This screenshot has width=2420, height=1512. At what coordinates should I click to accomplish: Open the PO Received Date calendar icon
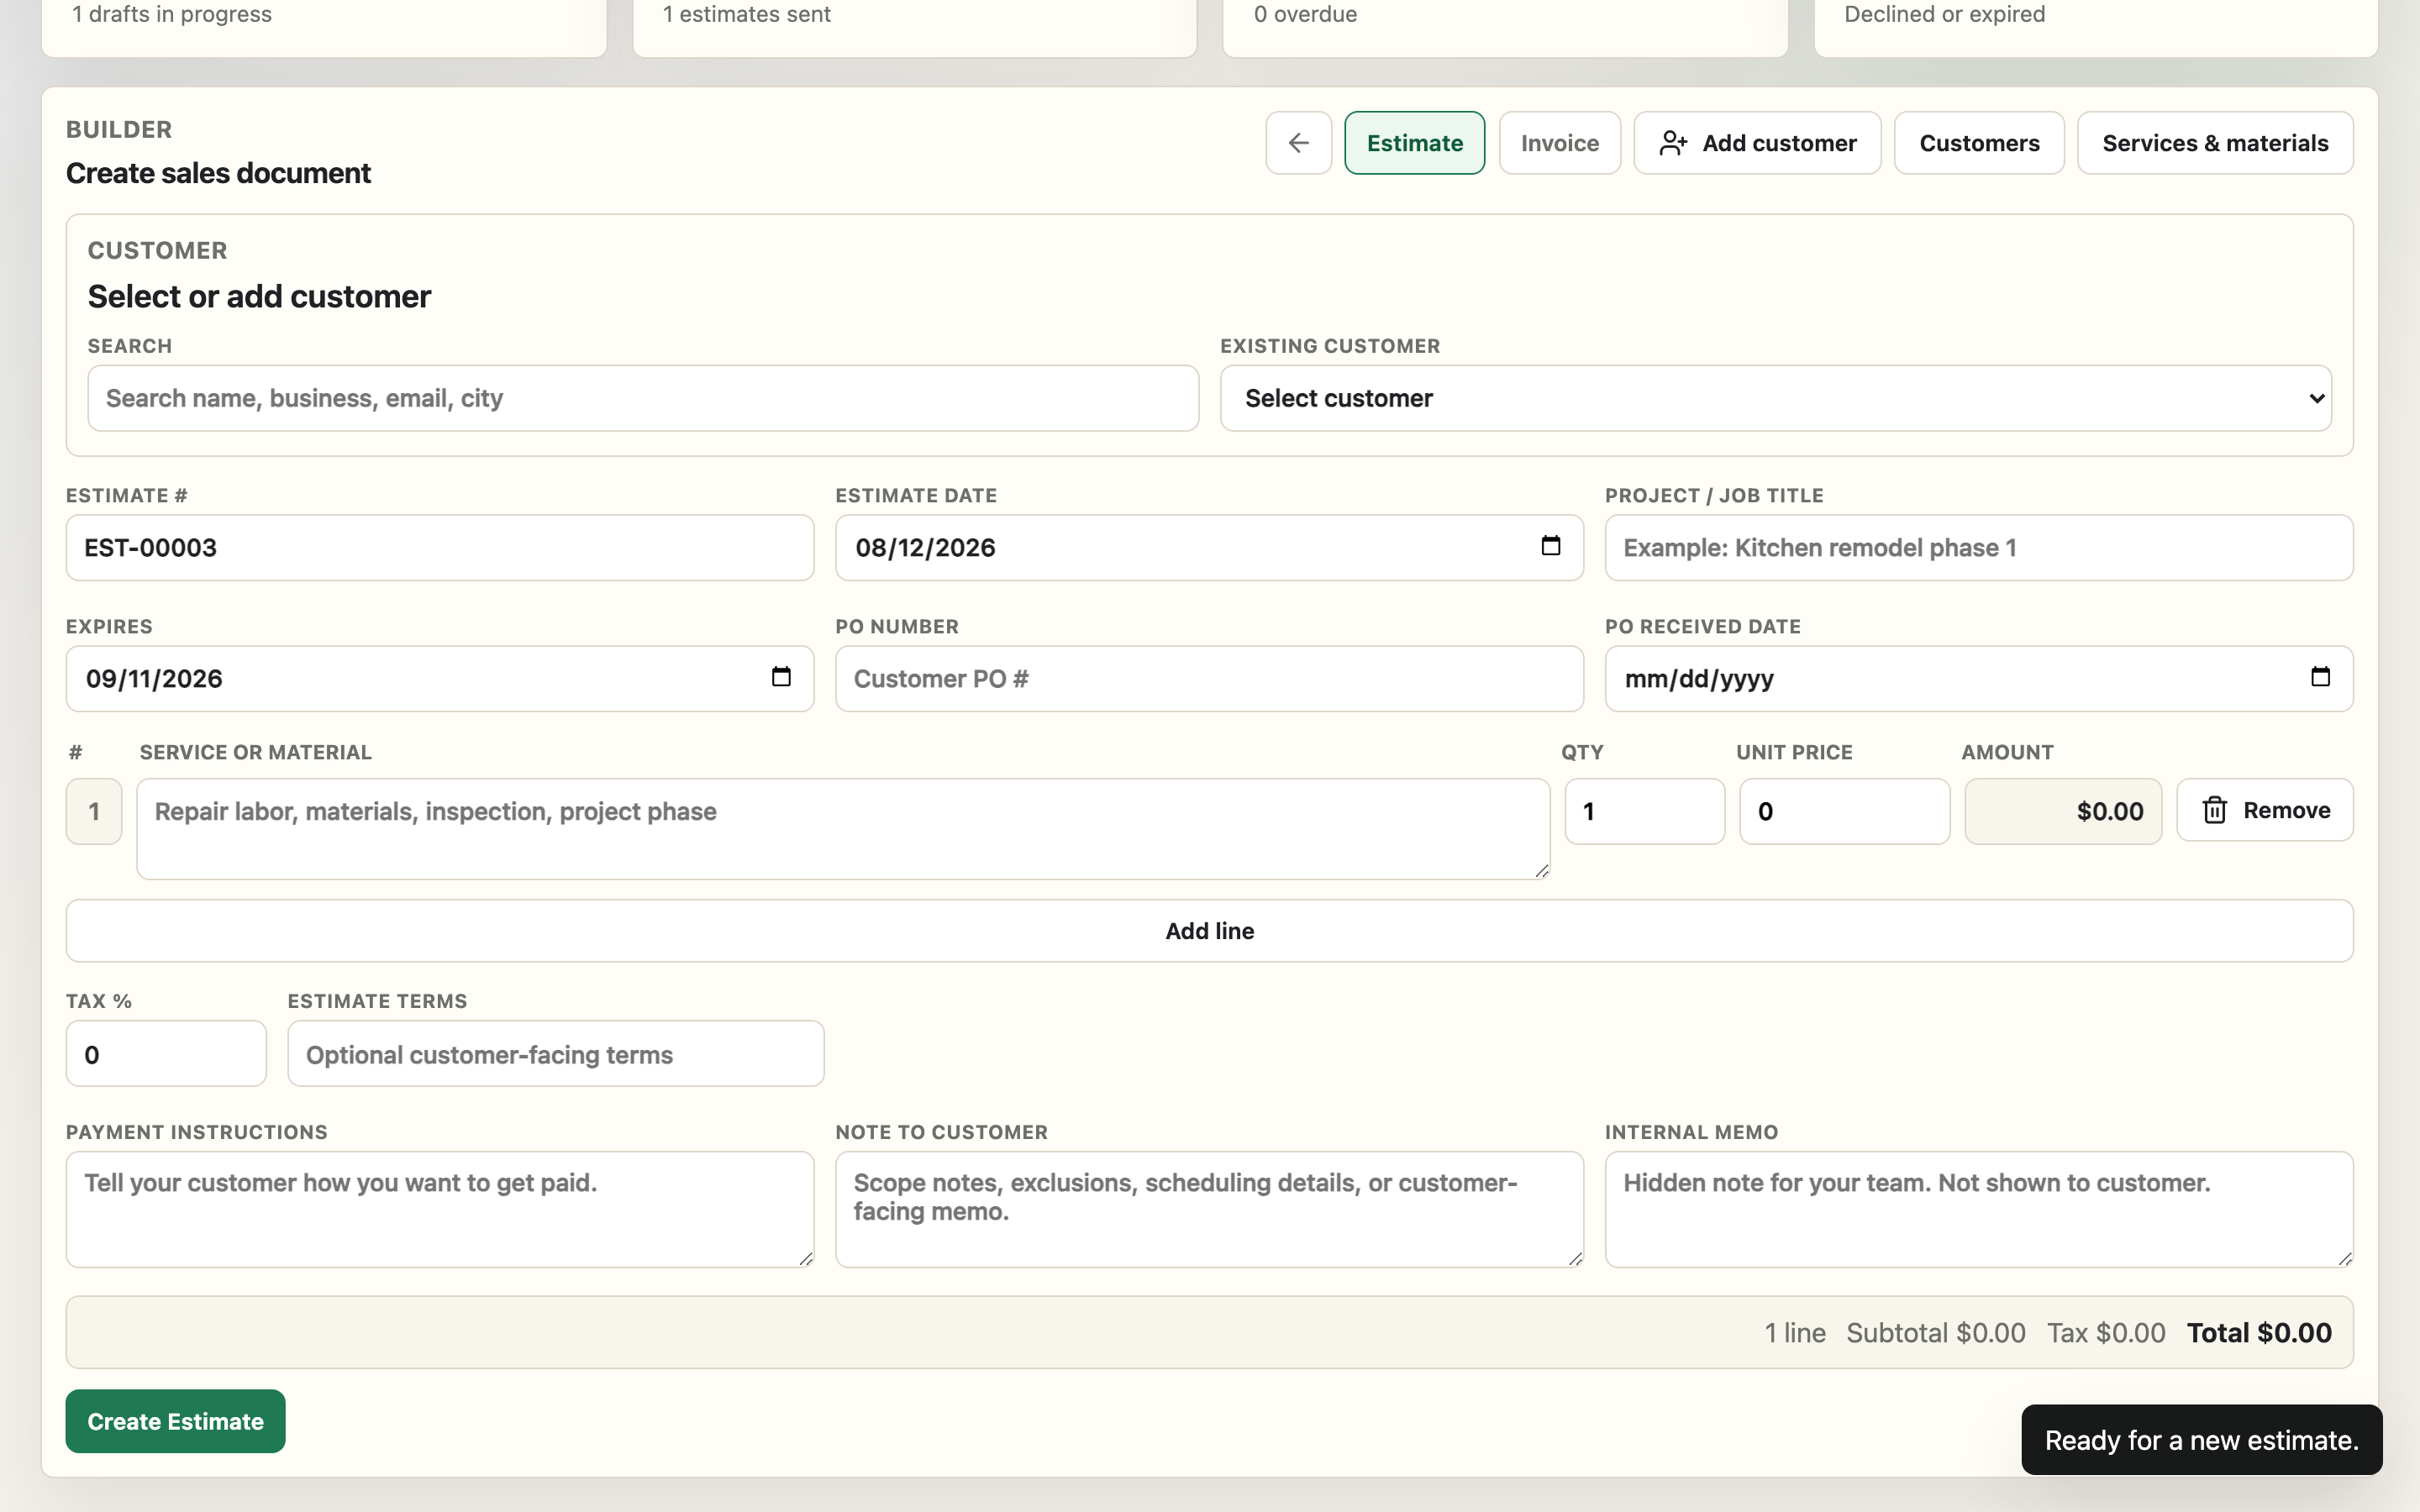pyautogui.click(x=2320, y=677)
